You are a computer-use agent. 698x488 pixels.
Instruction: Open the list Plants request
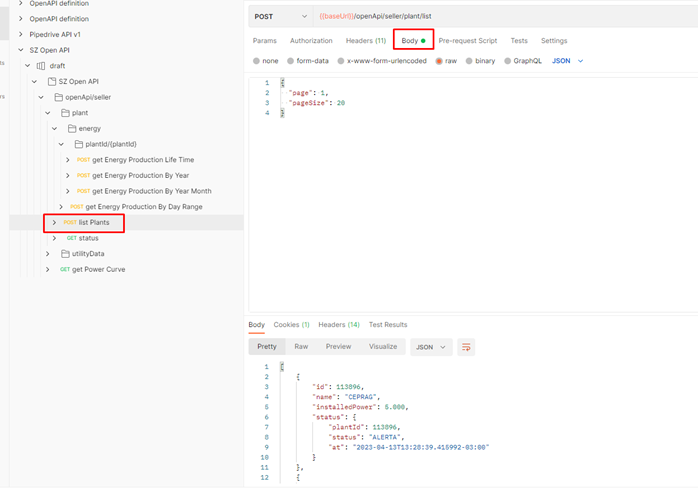[94, 222]
